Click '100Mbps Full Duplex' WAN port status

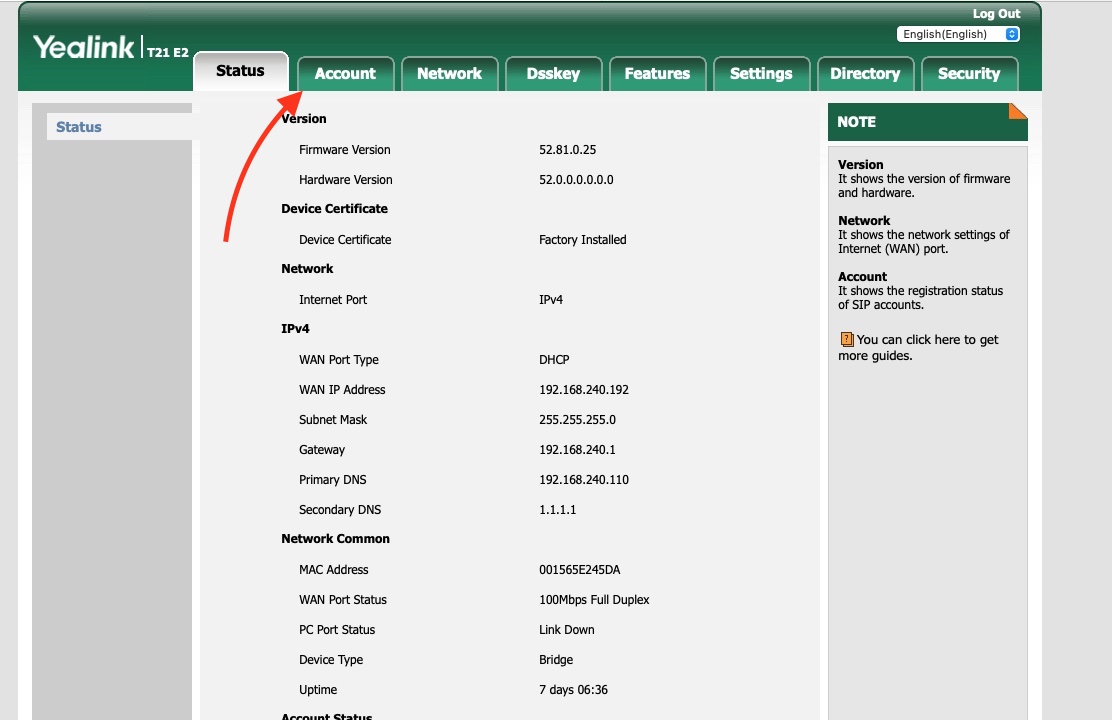pyautogui.click(x=594, y=599)
